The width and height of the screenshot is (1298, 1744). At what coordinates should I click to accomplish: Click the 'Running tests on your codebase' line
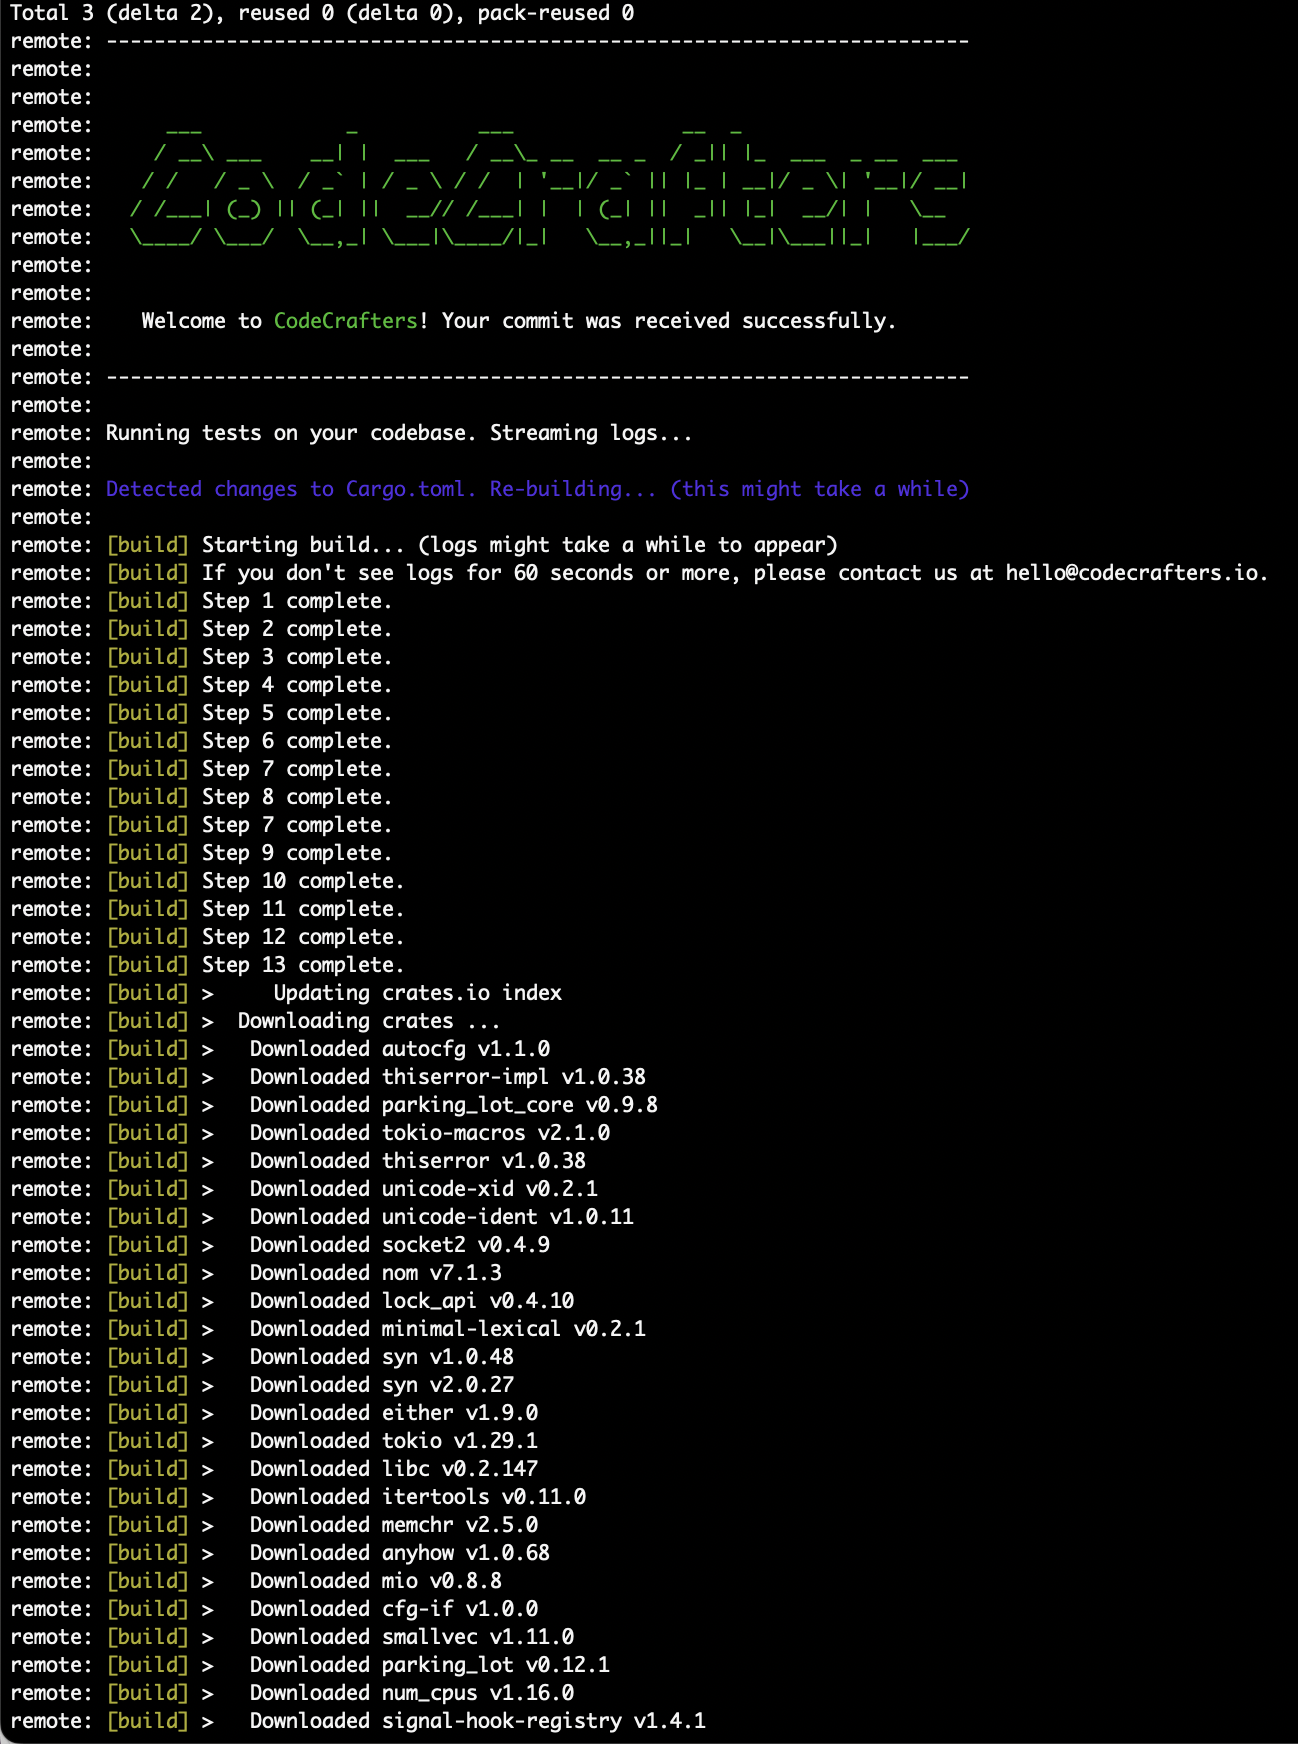[x=399, y=433]
